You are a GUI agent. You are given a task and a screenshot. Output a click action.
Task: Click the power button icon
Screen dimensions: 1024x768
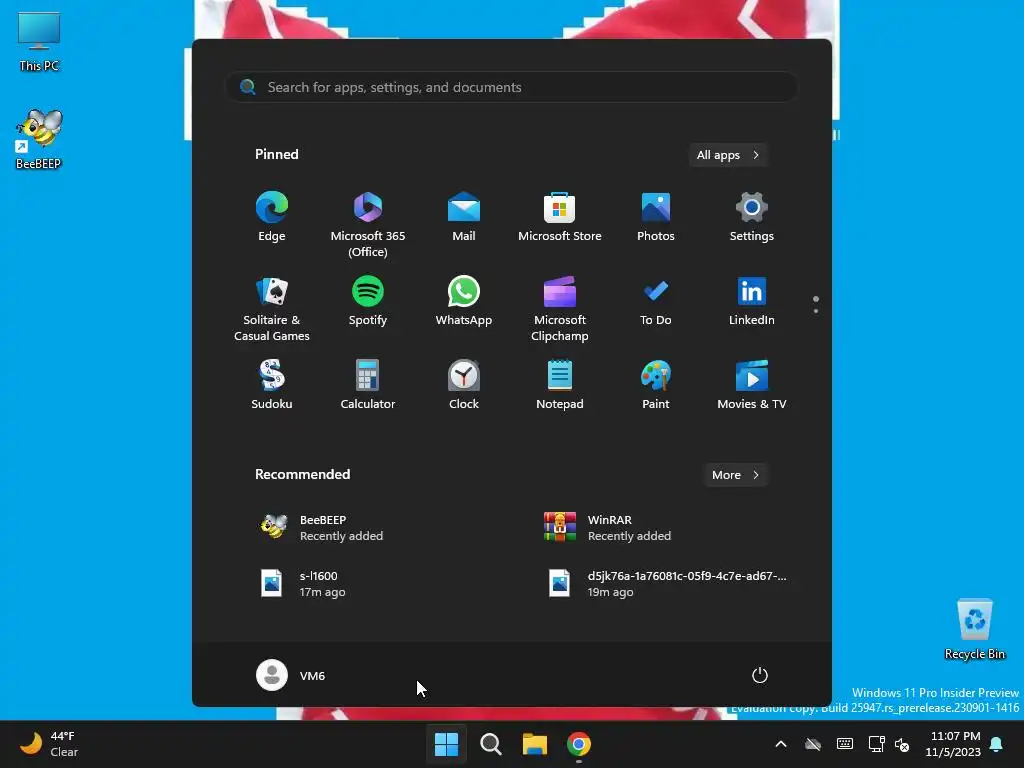[760, 675]
